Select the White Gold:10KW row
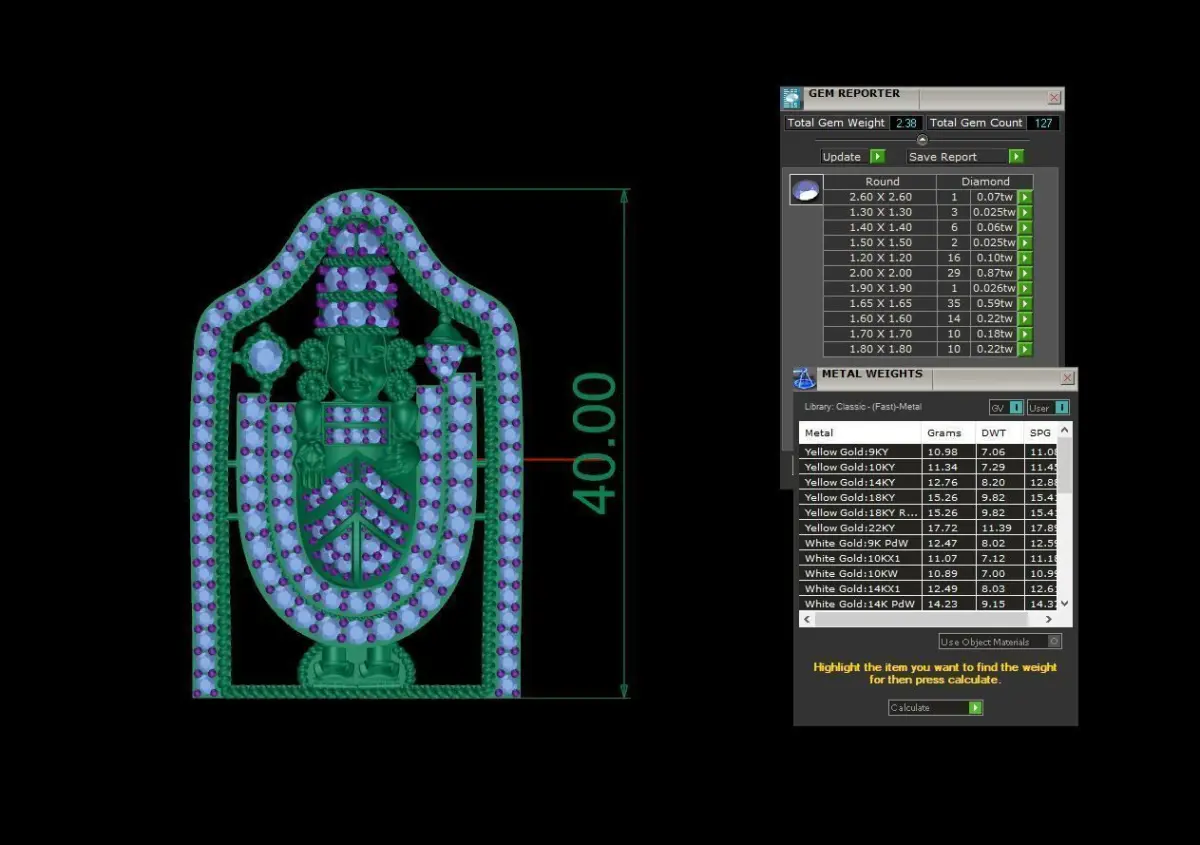This screenshot has width=1200, height=845. coord(928,573)
